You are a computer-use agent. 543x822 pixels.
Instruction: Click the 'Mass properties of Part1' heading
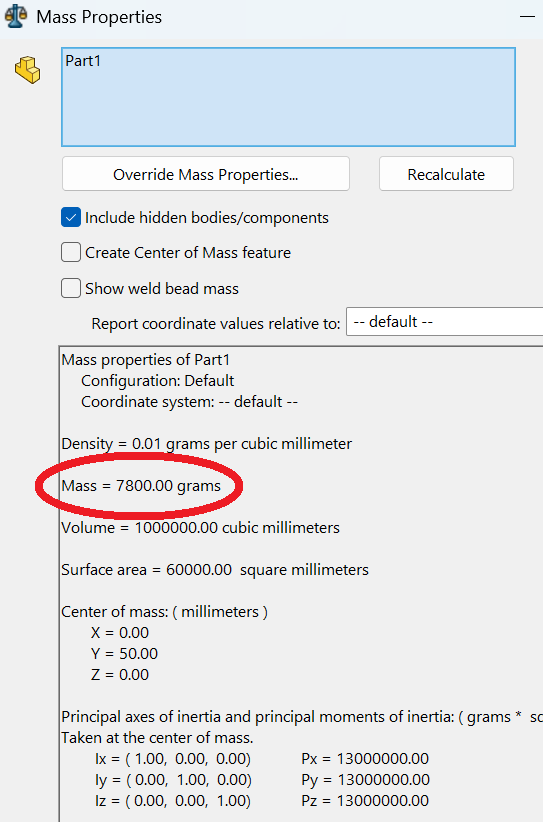coord(146,360)
